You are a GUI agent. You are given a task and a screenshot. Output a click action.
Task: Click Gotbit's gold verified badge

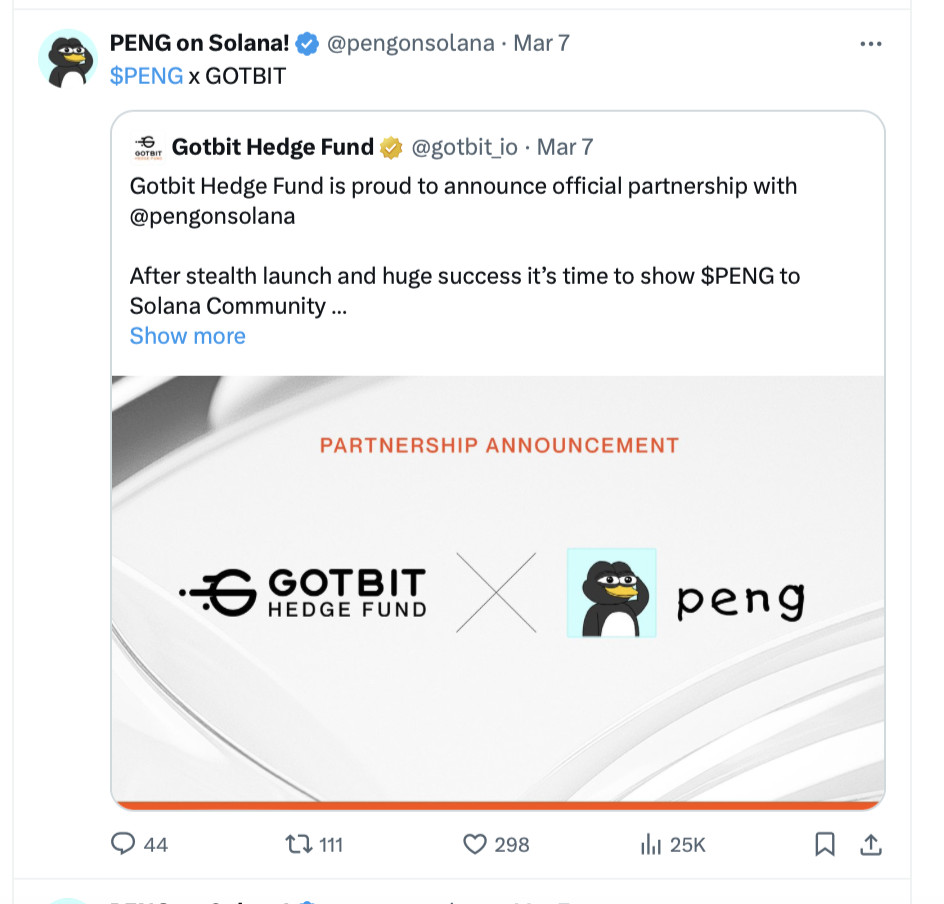(x=391, y=148)
